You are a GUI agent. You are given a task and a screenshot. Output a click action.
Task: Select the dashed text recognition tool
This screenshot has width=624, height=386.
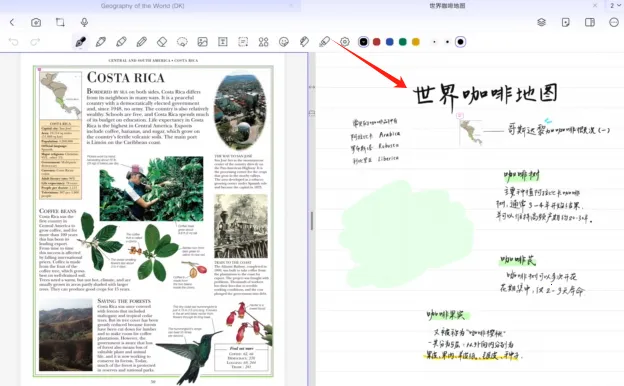tap(243, 42)
